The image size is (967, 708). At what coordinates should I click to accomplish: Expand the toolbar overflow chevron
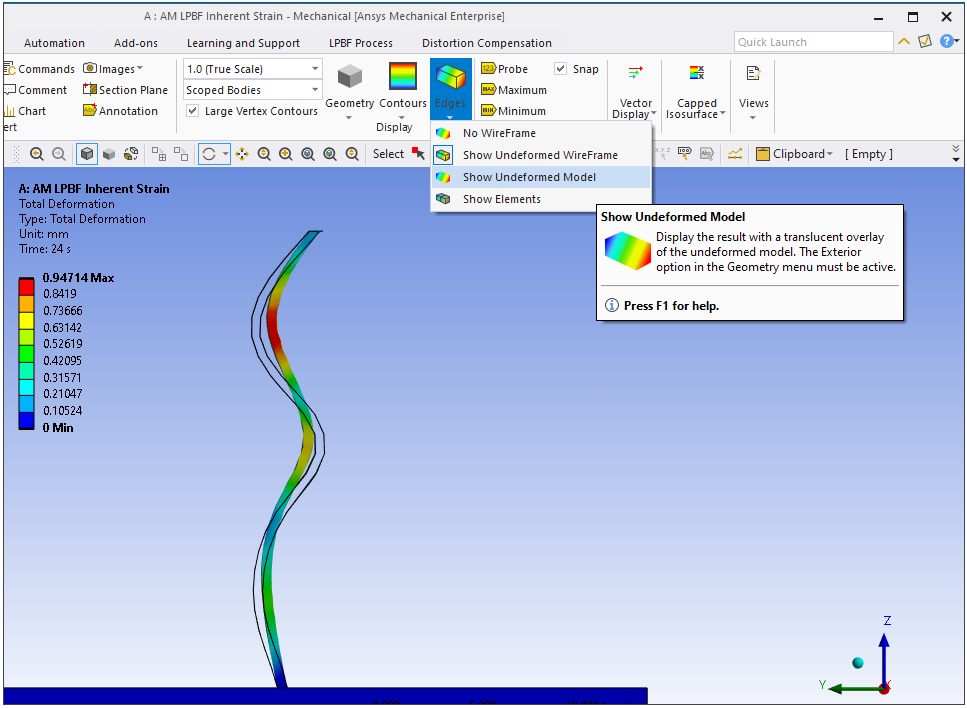pyautogui.click(x=955, y=154)
